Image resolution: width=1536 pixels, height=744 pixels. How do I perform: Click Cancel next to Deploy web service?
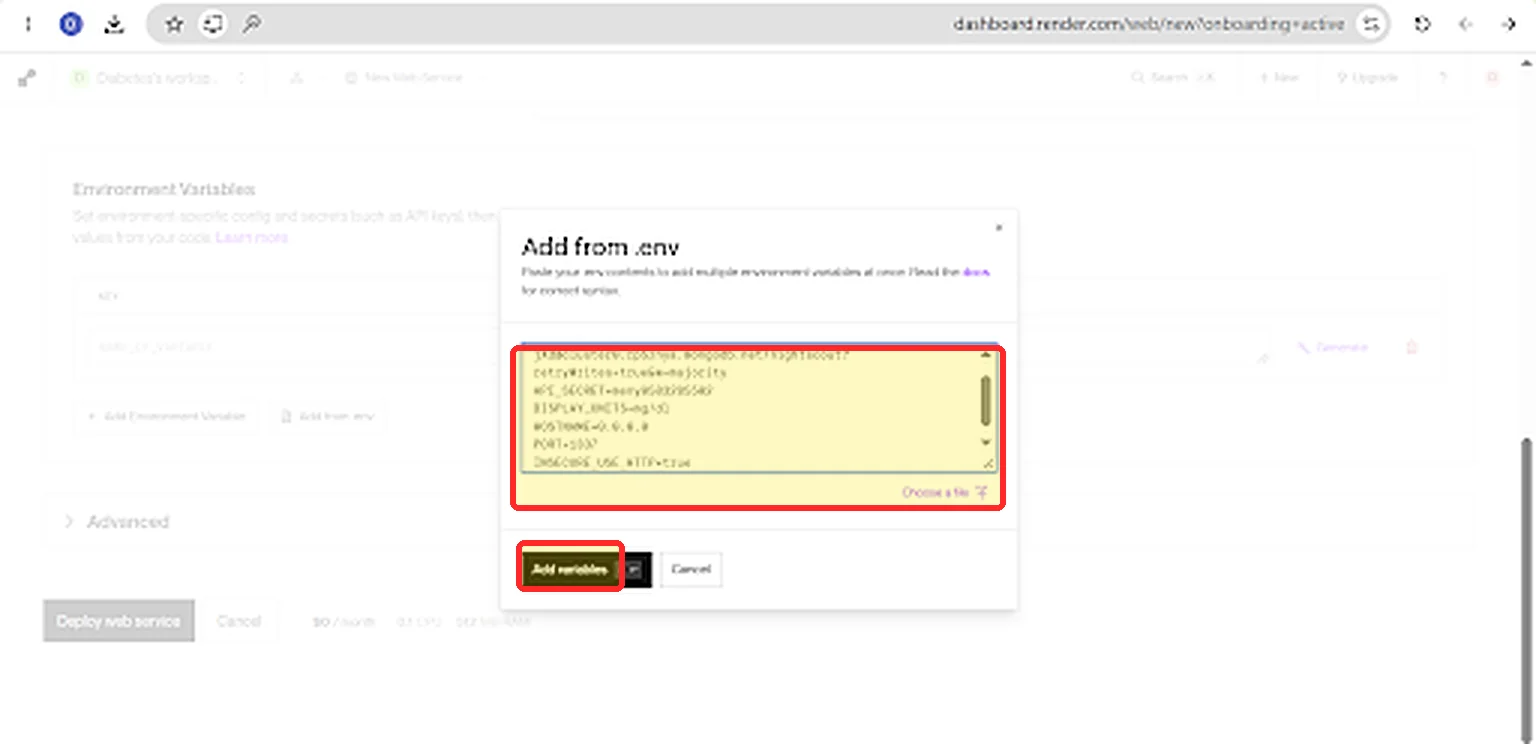[239, 621]
